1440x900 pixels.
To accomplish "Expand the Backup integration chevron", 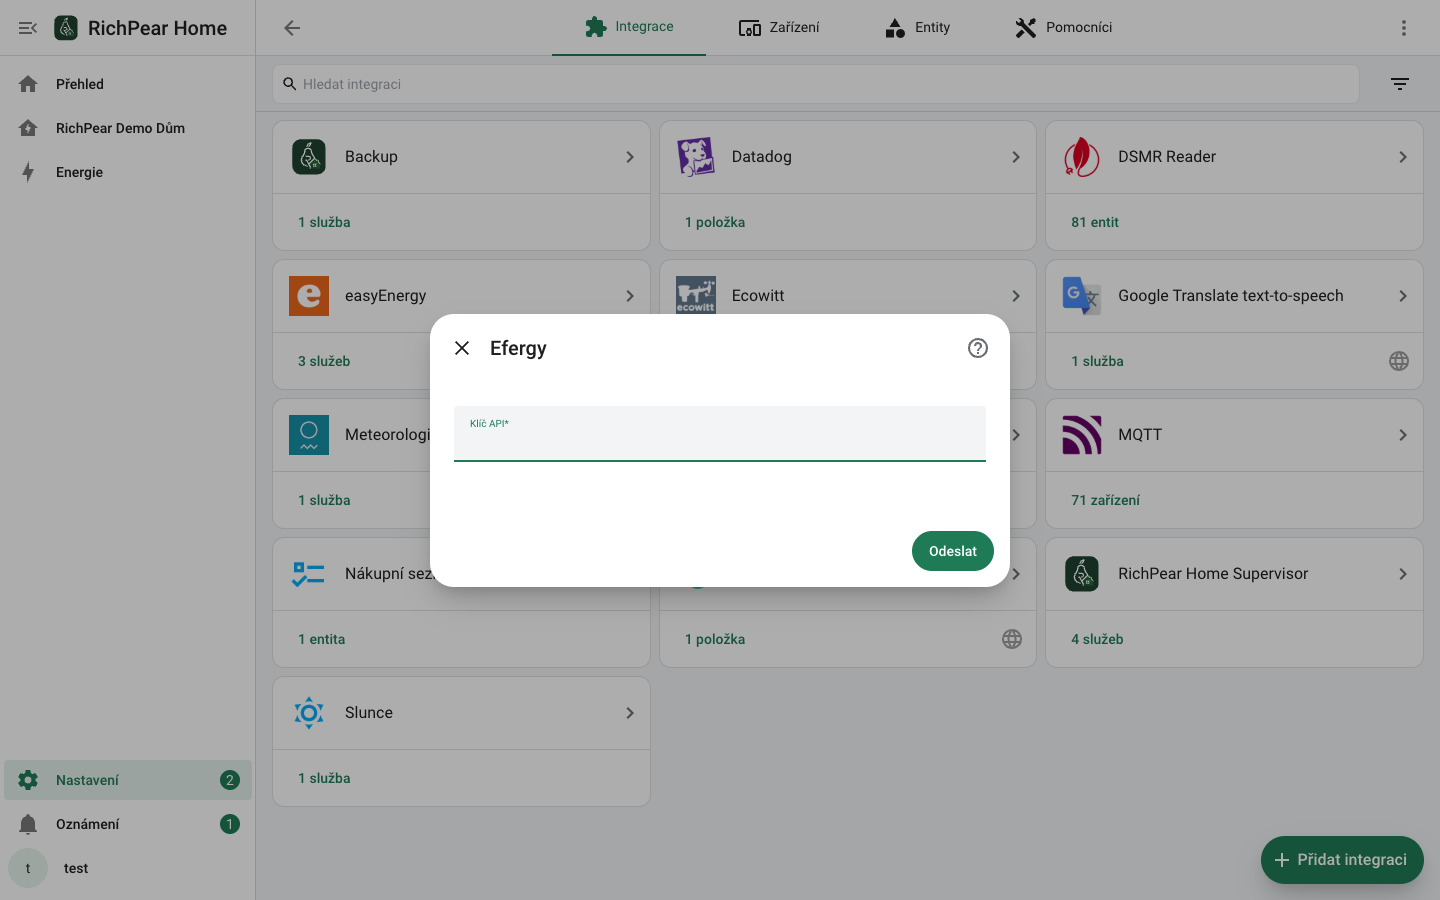I will click(630, 157).
